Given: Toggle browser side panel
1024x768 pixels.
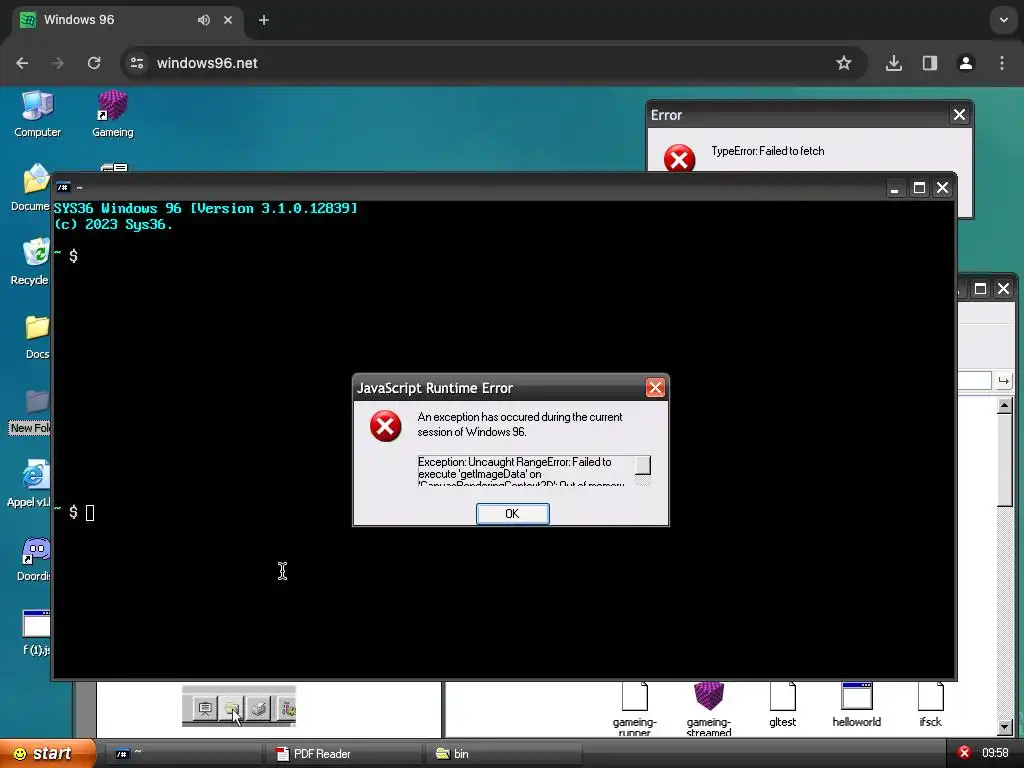Looking at the screenshot, I should click(x=929, y=63).
